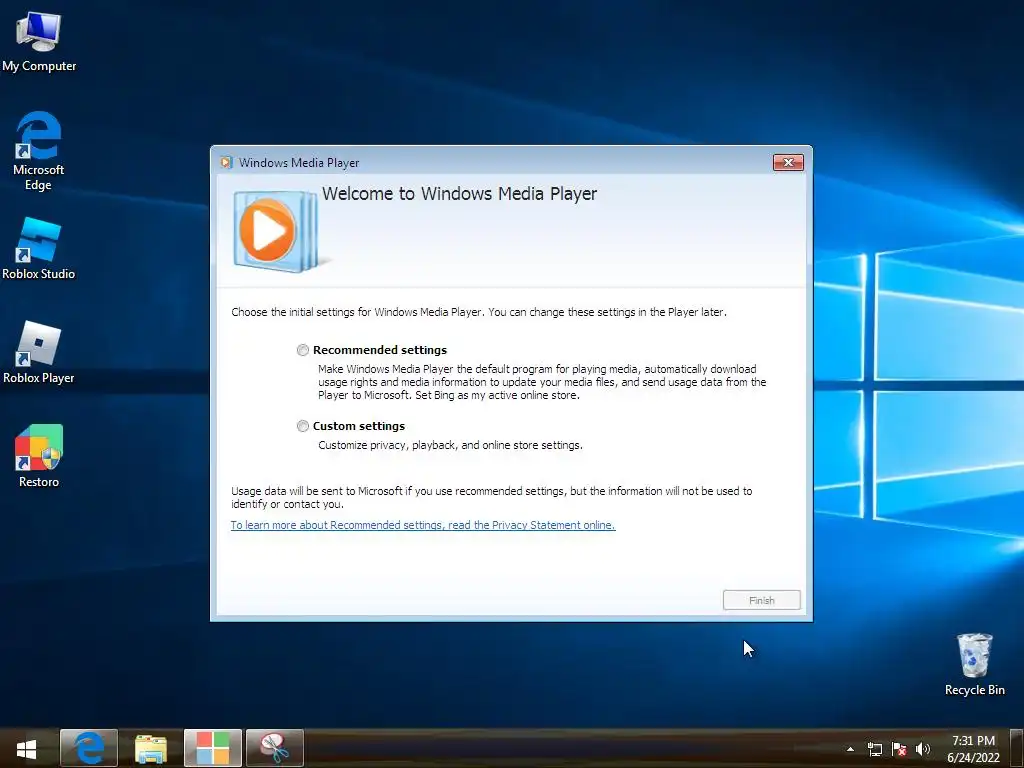
Task: Select the Roblox Studio desktop shortcut
Action: tap(39, 249)
